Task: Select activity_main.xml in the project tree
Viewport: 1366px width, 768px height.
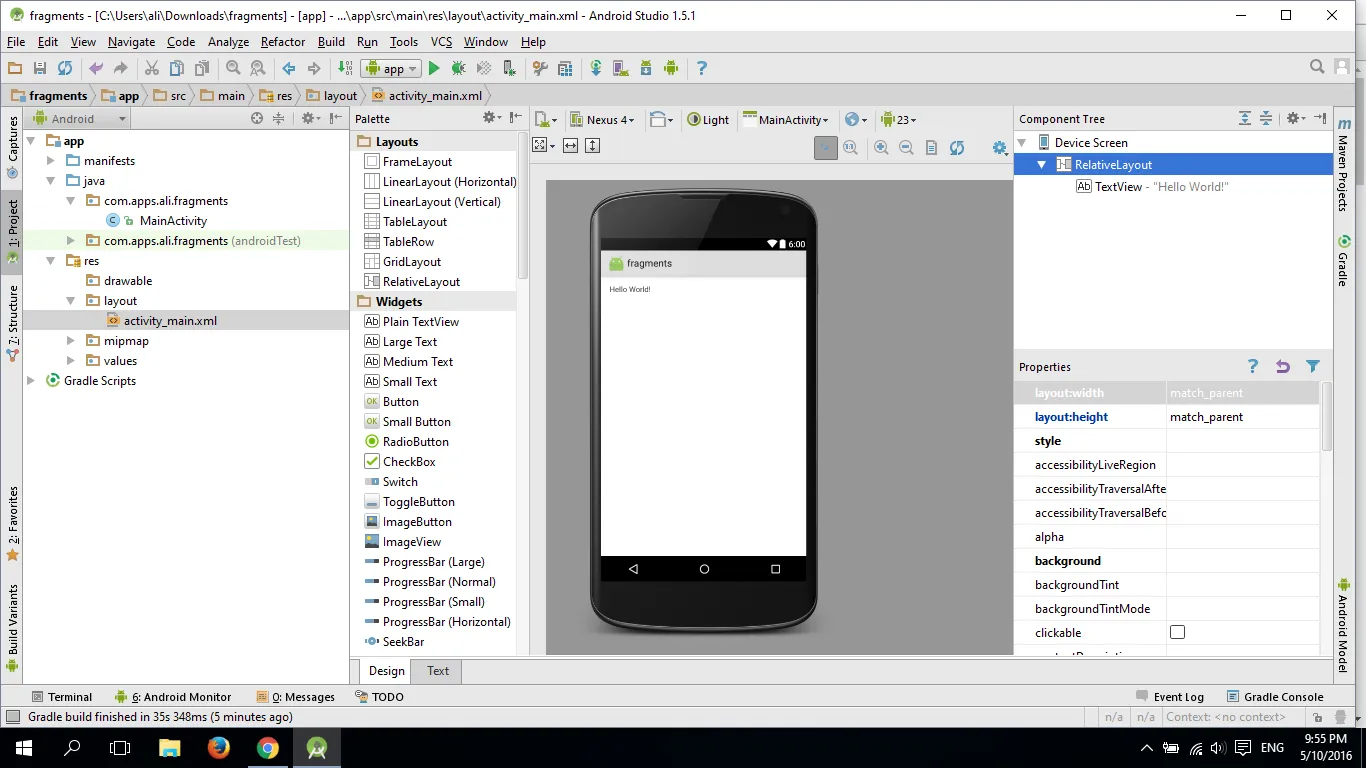Action: [x=170, y=321]
